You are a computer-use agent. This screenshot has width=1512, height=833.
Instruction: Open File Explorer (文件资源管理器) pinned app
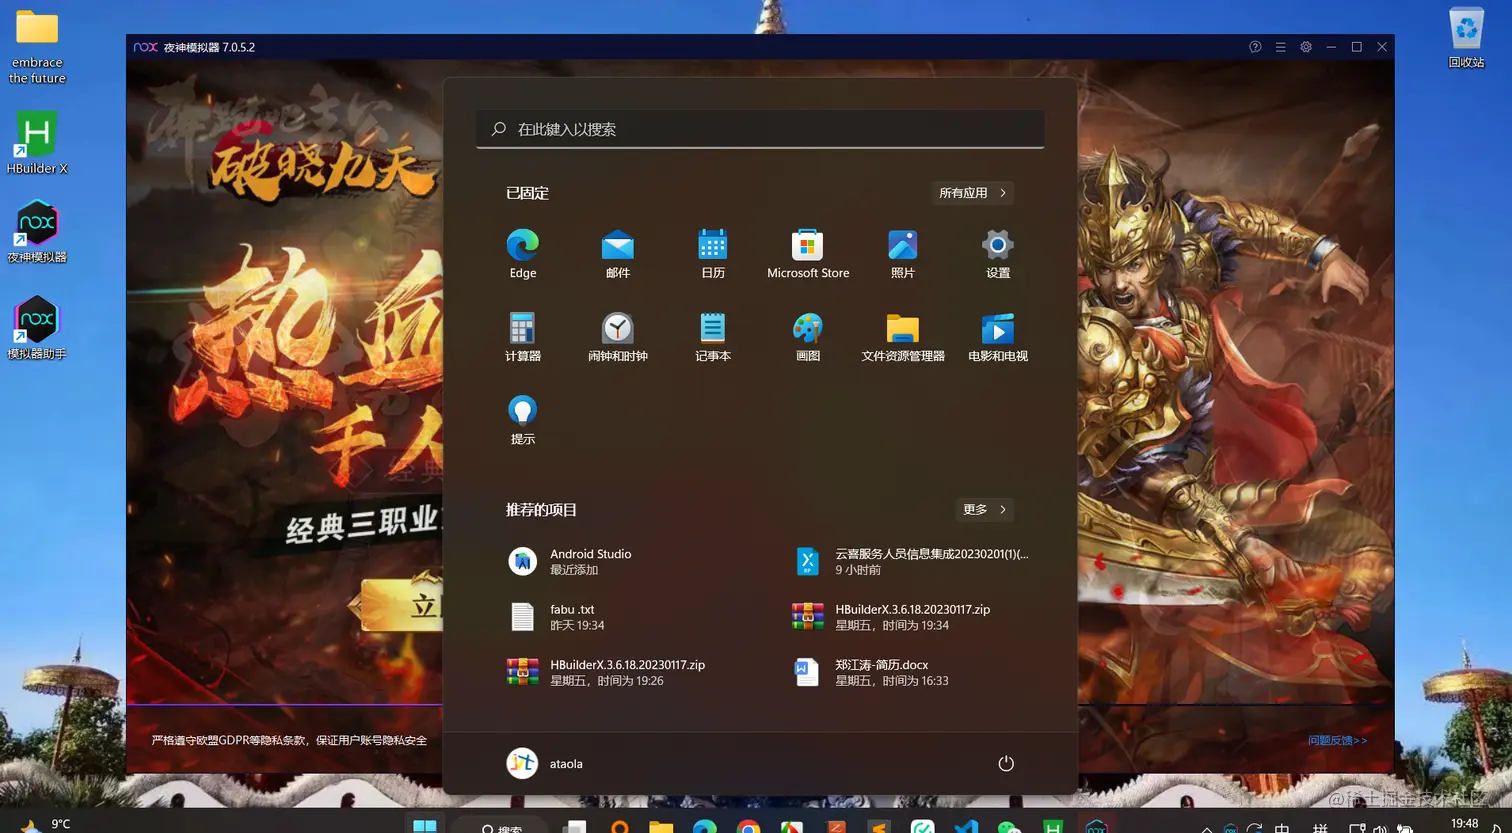pyautogui.click(x=902, y=336)
